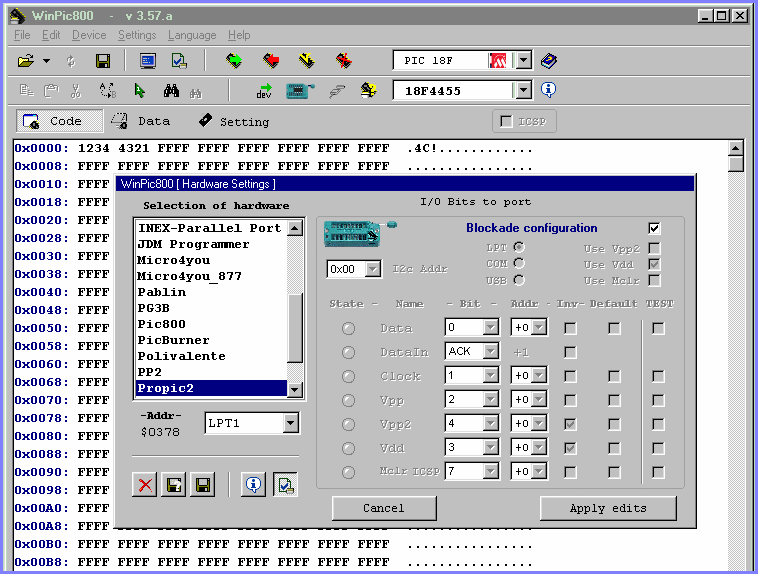The width and height of the screenshot is (758, 574).
Task: Click the code view scroll-up arrow
Action: coord(735,148)
